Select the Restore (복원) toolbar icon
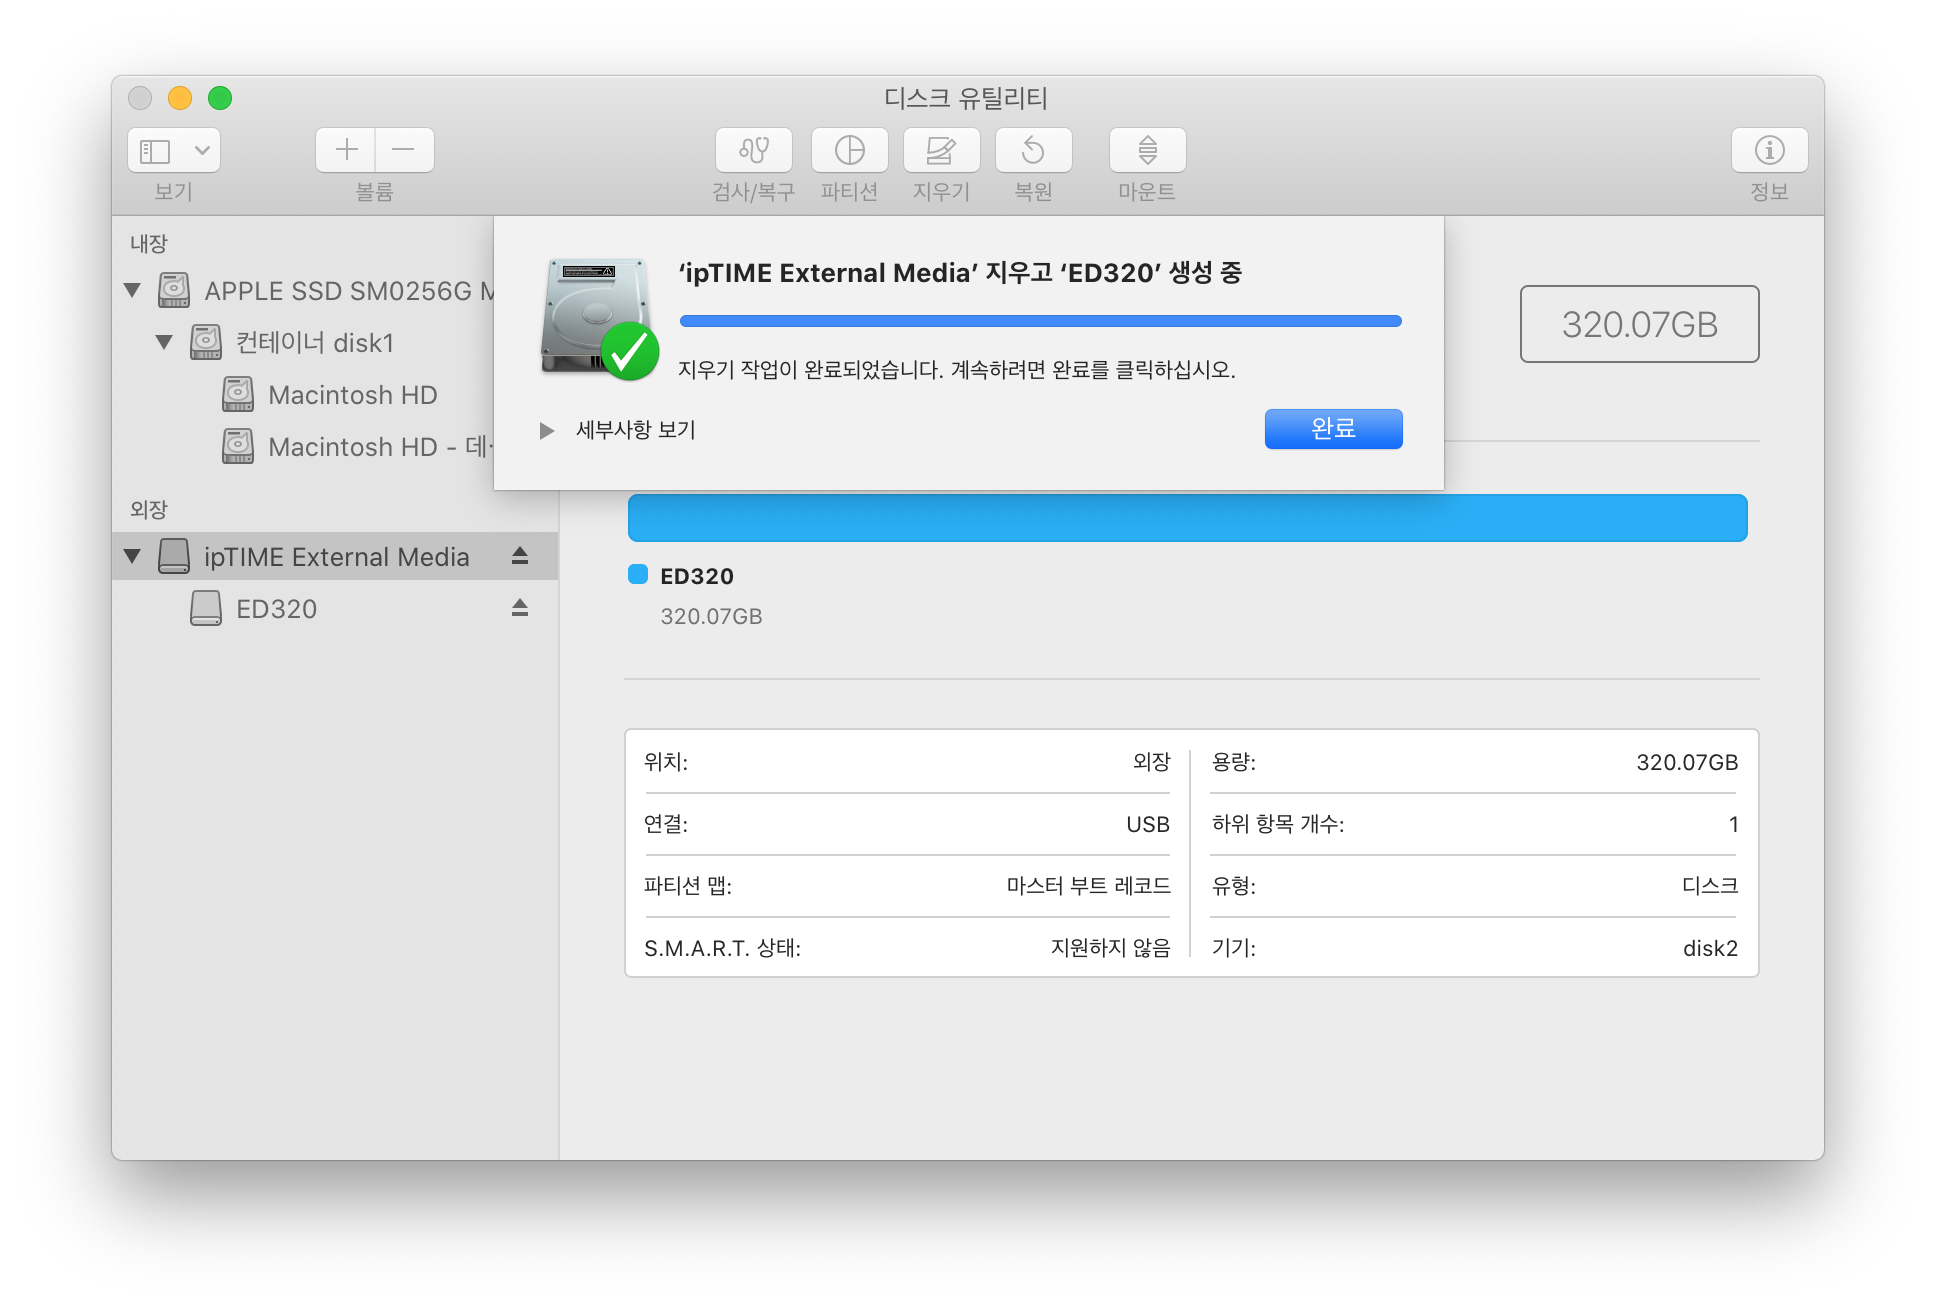The image size is (1936, 1308). (1033, 150)
